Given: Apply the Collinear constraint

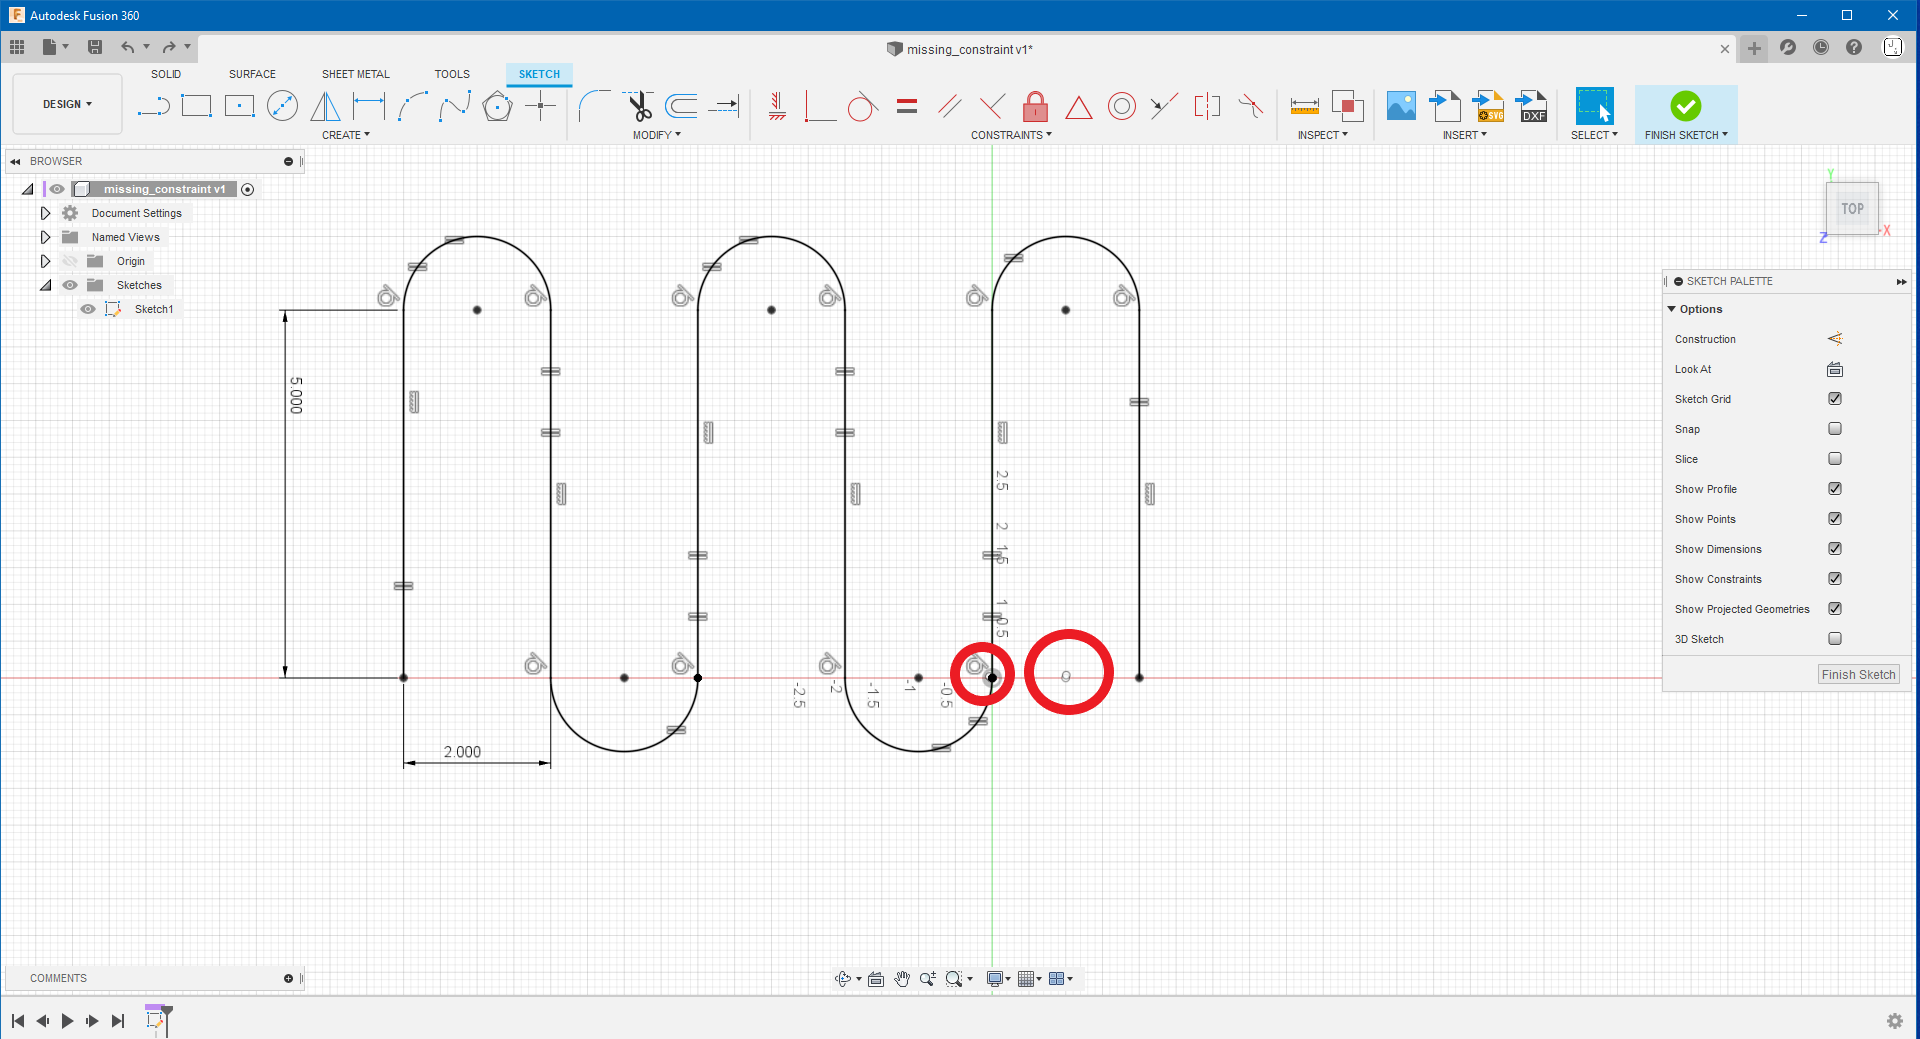Looking at the screenshot, I should 1163,106.
